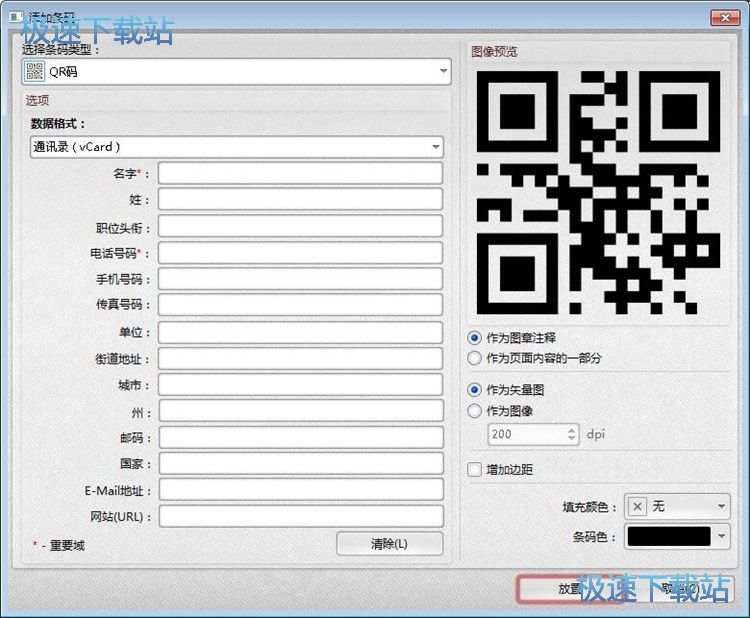750x618 pixels.
Task: Click the 放置 button
Action: click(x=569, y=588)
